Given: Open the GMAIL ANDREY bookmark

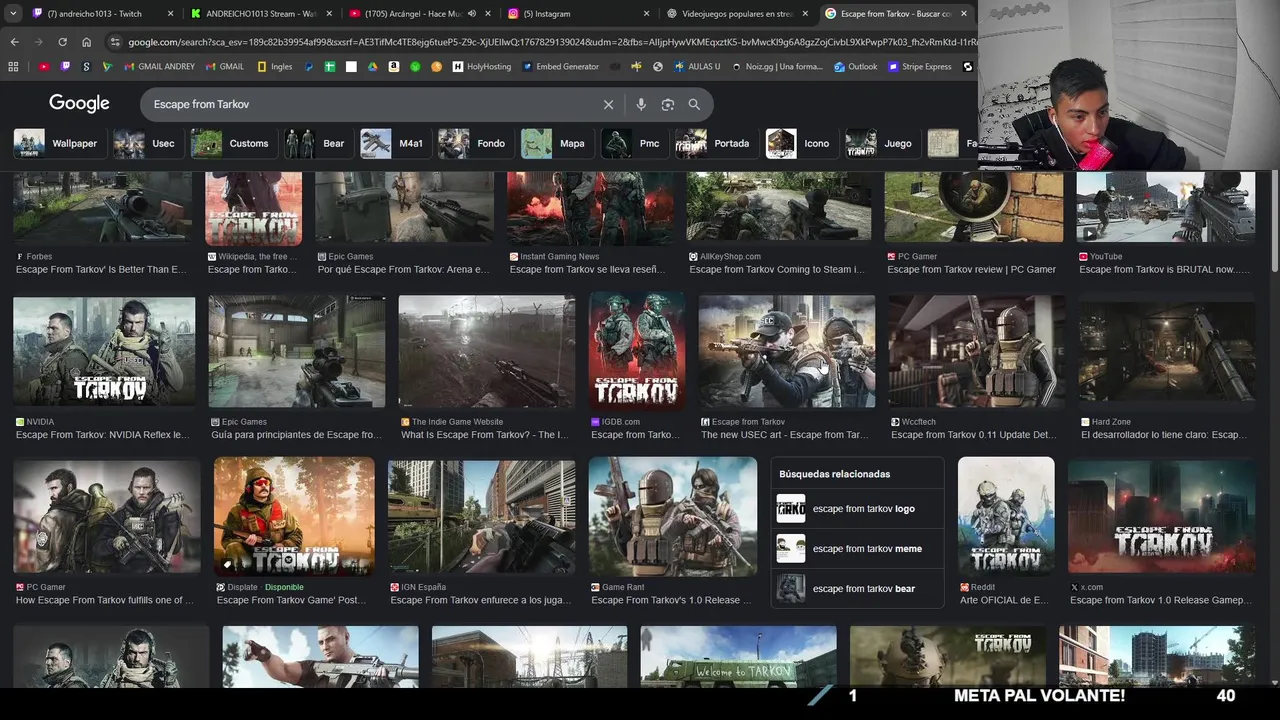Looking at the screenshot, I should point(160,67).
